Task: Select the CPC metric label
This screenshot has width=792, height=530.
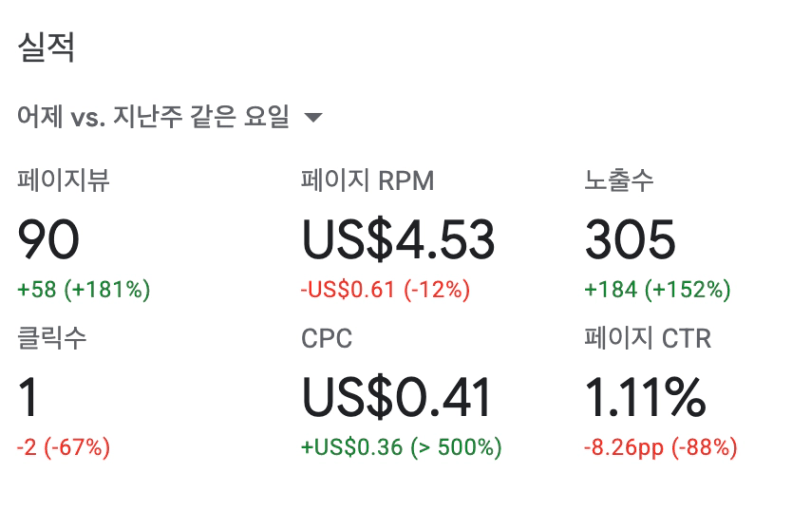Action: click(327, 339)
